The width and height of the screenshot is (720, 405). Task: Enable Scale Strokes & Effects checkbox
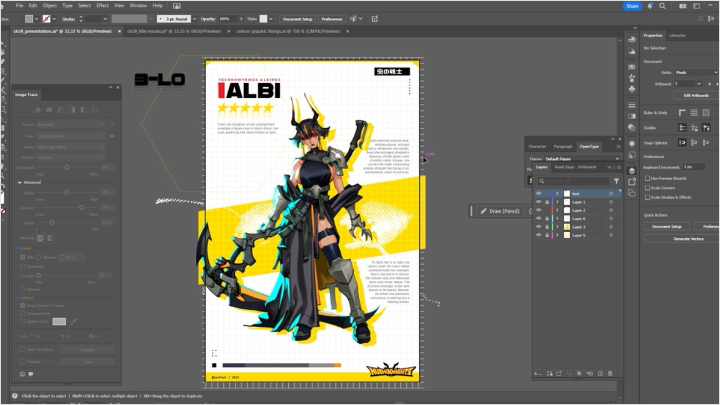pos(647,197)
